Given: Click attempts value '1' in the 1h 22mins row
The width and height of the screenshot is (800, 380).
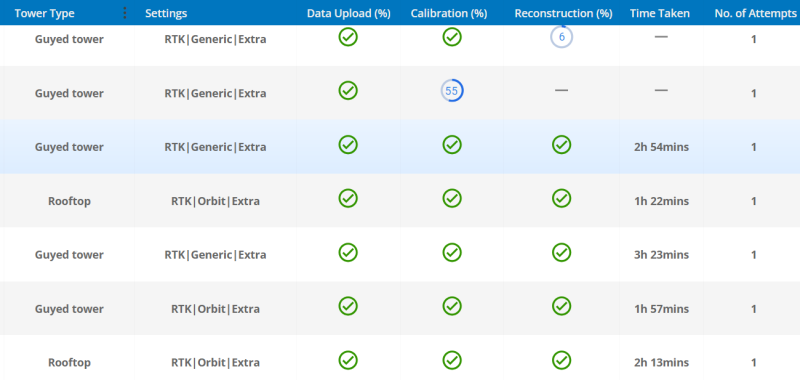Looking at the screenshot, I should pos(754,201).
